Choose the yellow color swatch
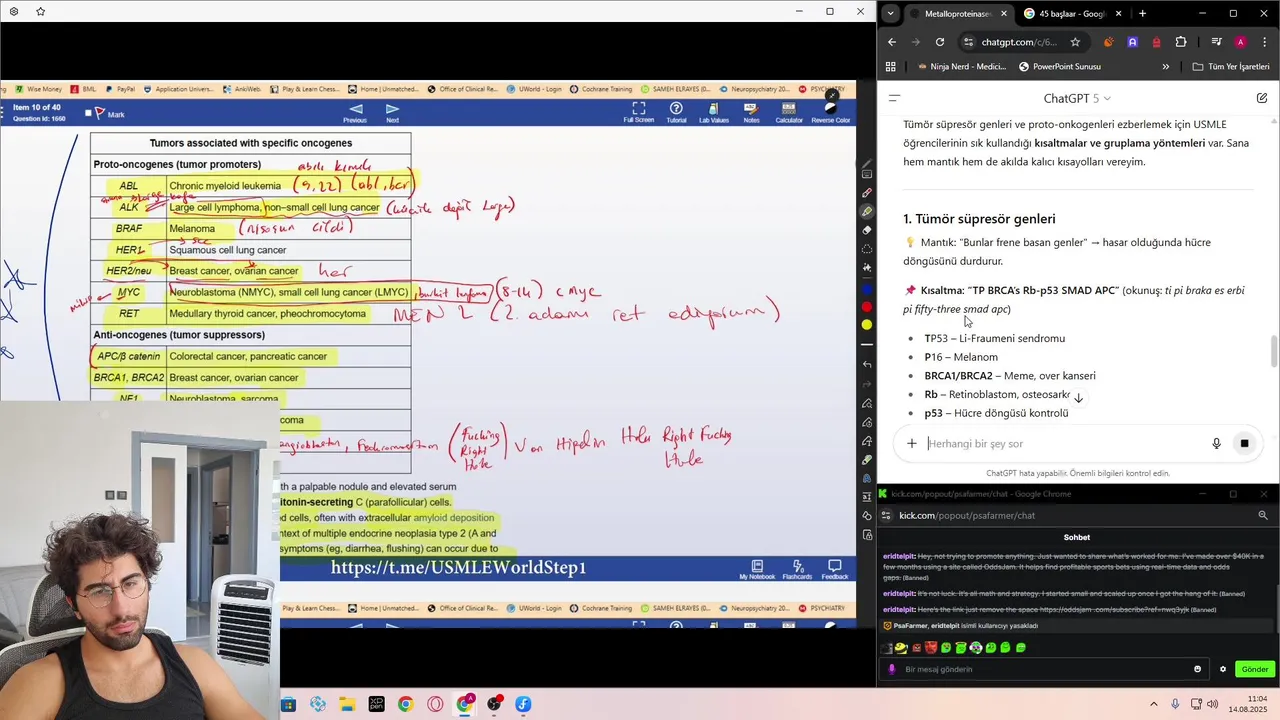Viewport: 1280px width, 720px height. (867, 325)
